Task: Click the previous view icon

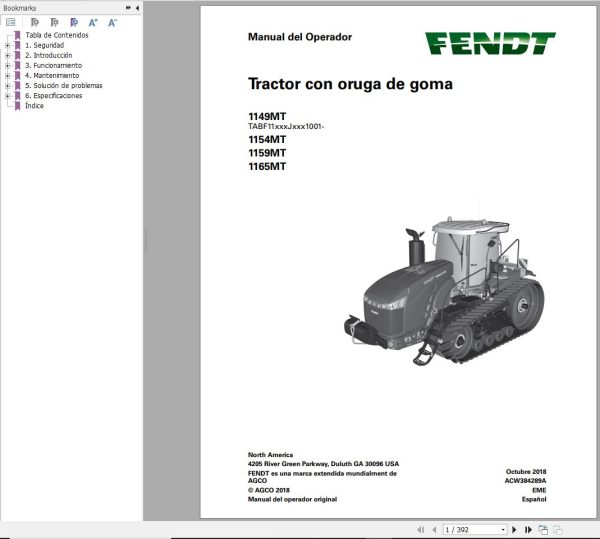Action: click(x=543, y=529)
